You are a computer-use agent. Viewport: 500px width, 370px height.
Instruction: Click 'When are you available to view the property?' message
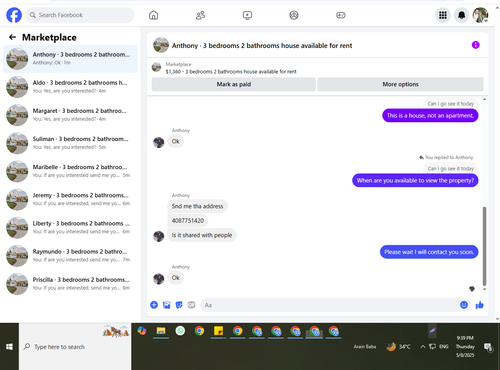pyautogui.click(x=415, y=180)
